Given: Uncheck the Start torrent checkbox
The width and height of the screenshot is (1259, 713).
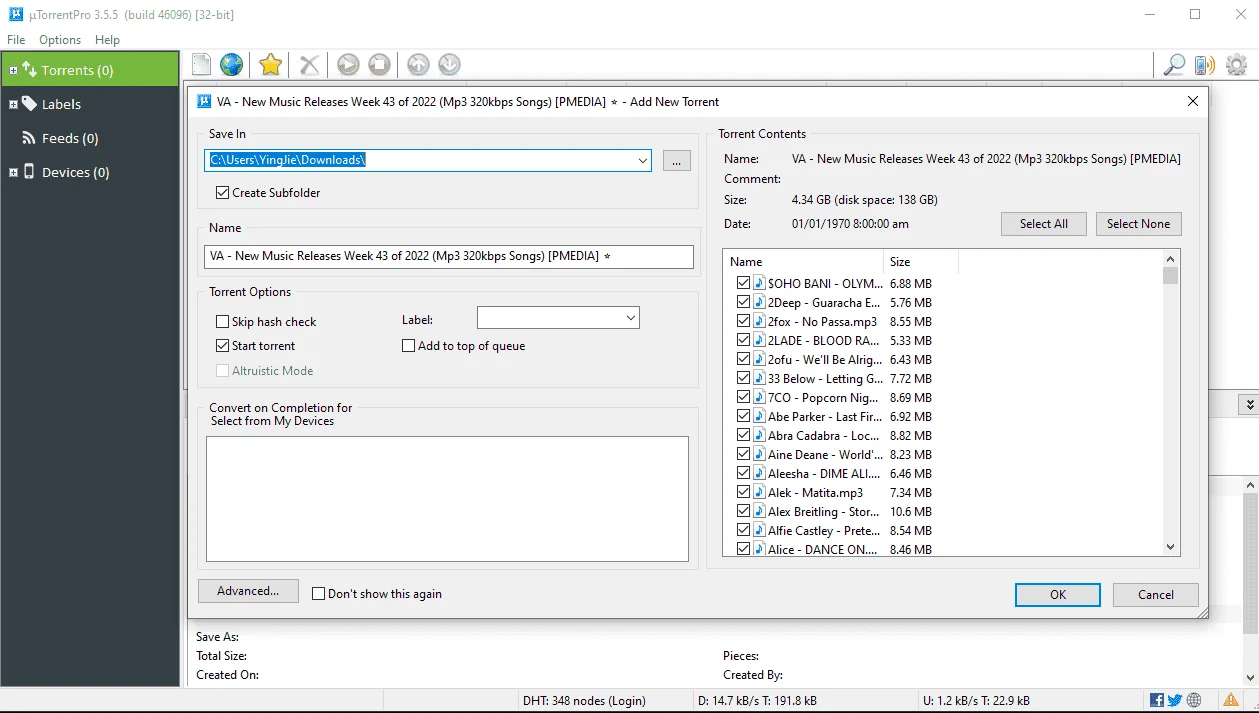Looking at the screenshot, I should click(x=223, y=346).
